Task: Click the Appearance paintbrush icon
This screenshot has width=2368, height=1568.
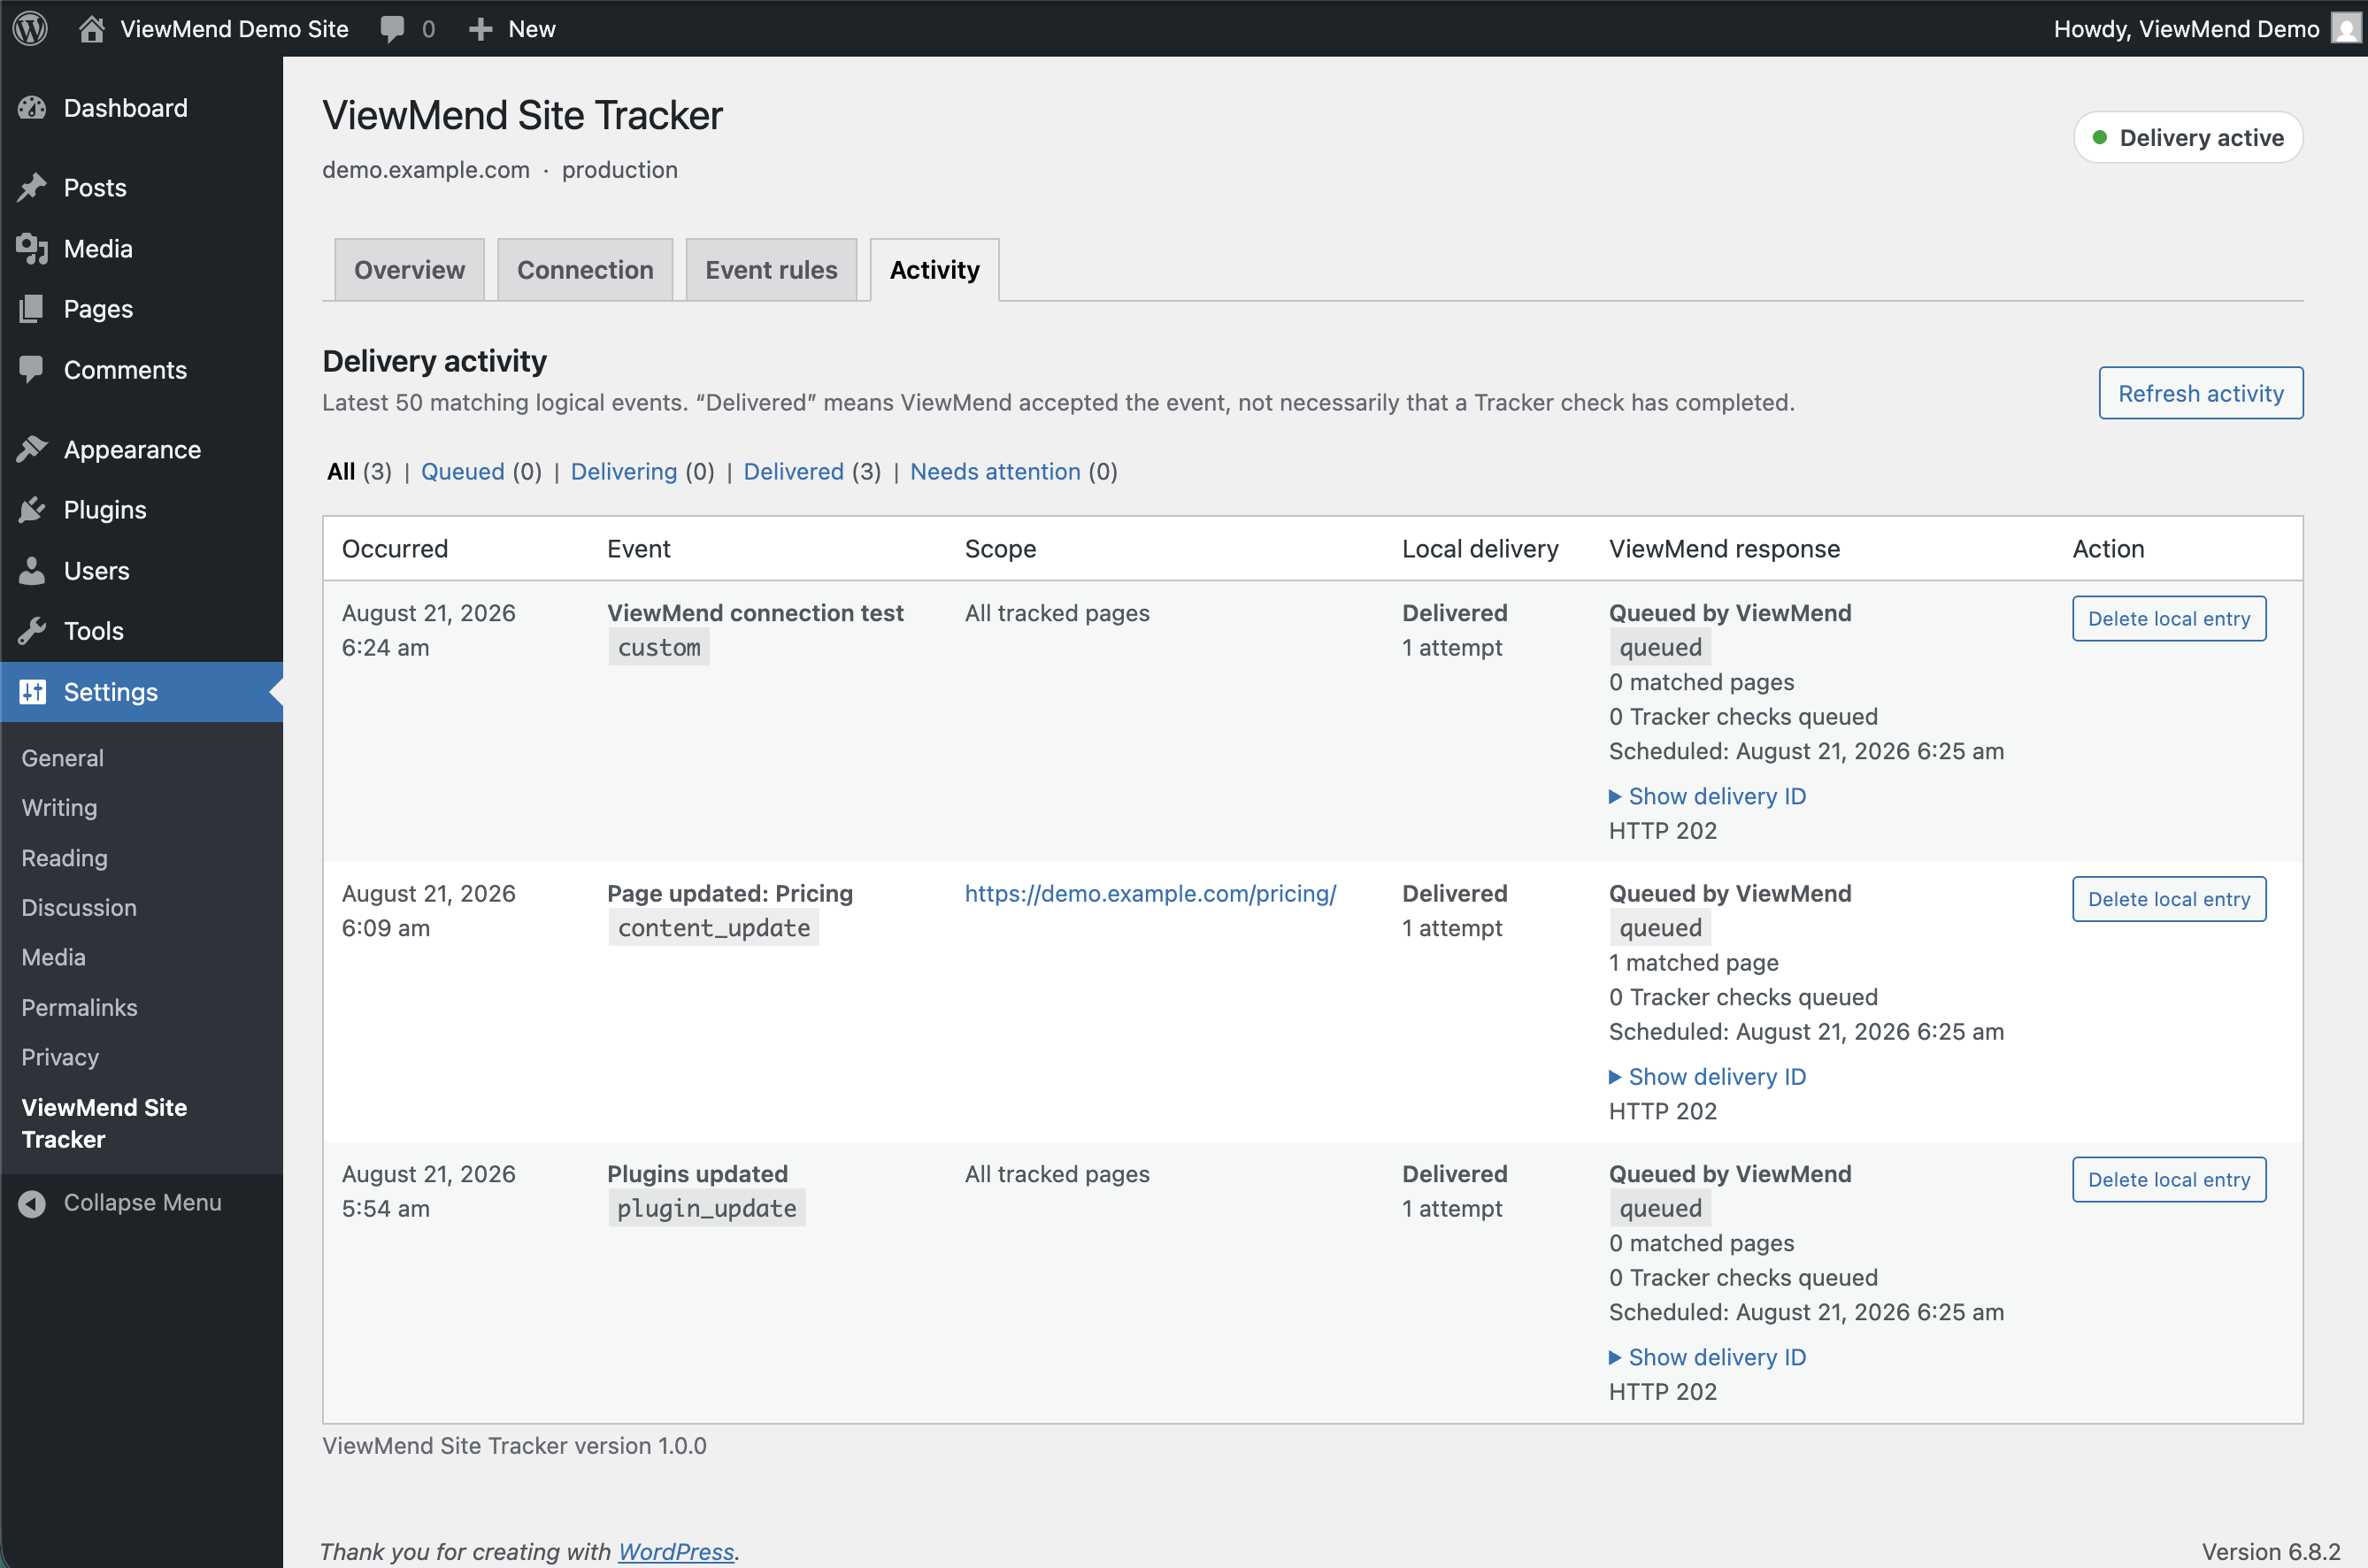Action: pos(32,450)
